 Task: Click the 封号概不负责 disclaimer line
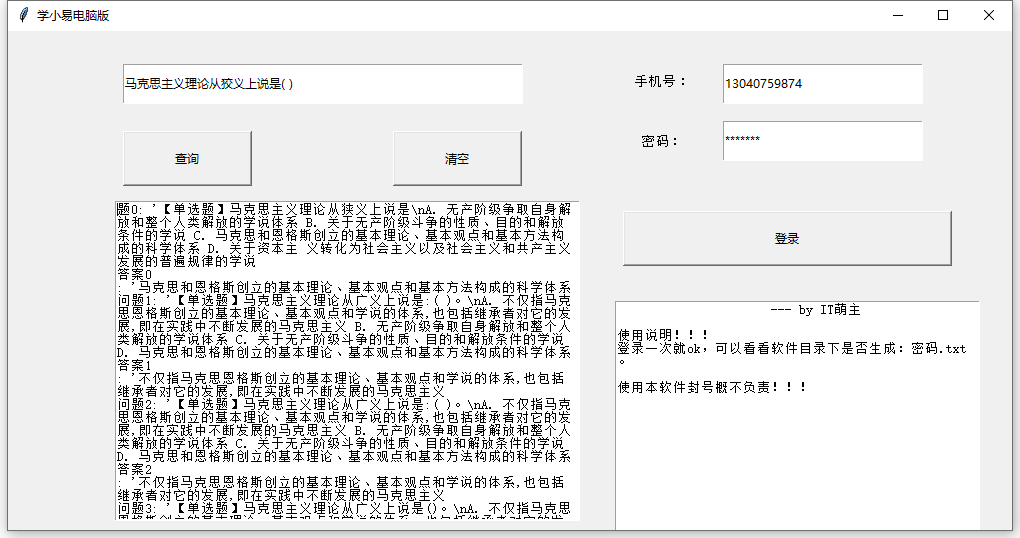[x=712, y=386]
